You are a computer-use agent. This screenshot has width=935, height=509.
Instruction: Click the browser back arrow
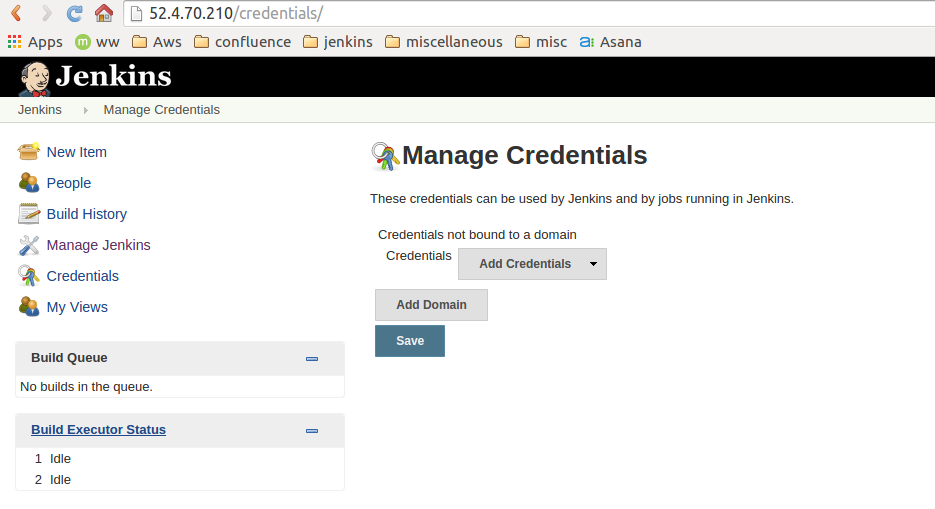tap(17, 13)
